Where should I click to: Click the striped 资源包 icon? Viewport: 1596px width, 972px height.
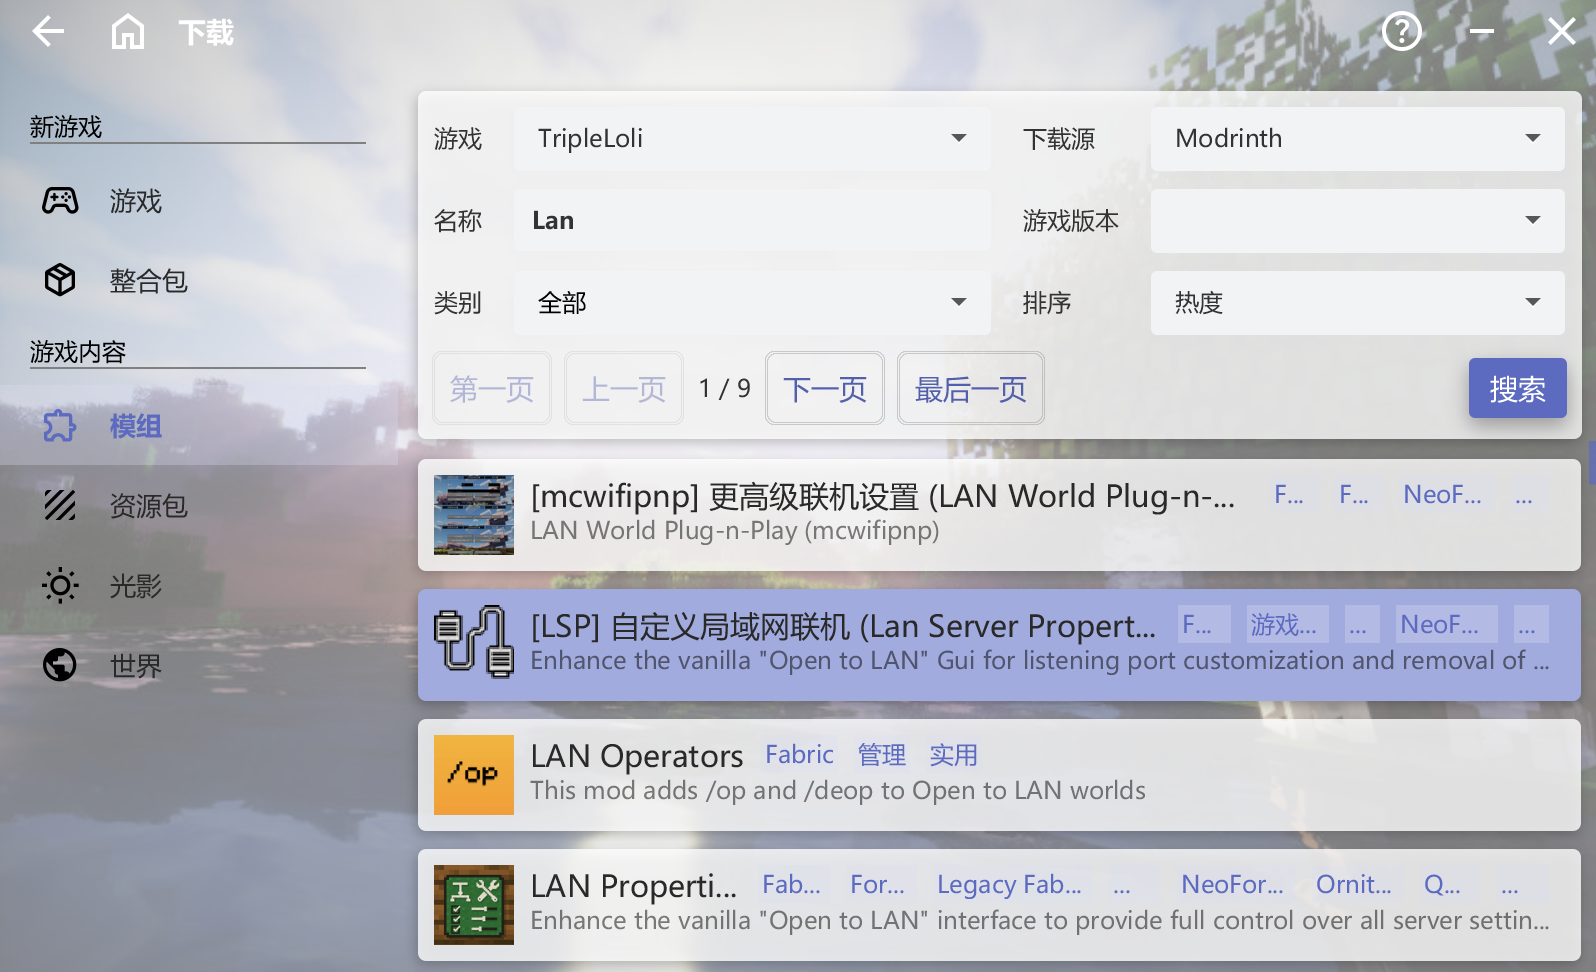[60, 506]
